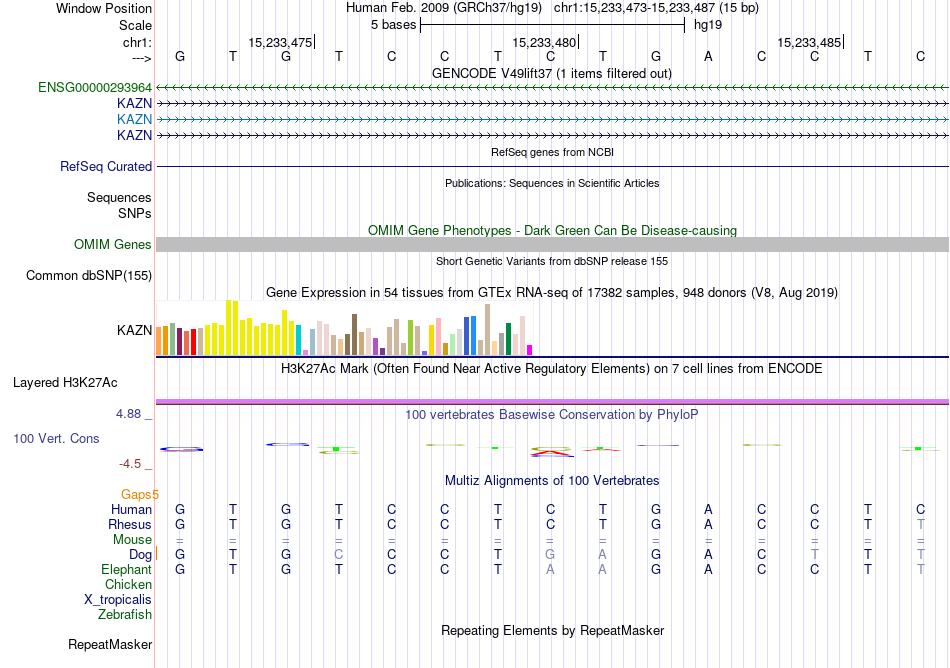
Task: Click 'RefSeq genes from NCBI' title
Action: click(552, 153)
